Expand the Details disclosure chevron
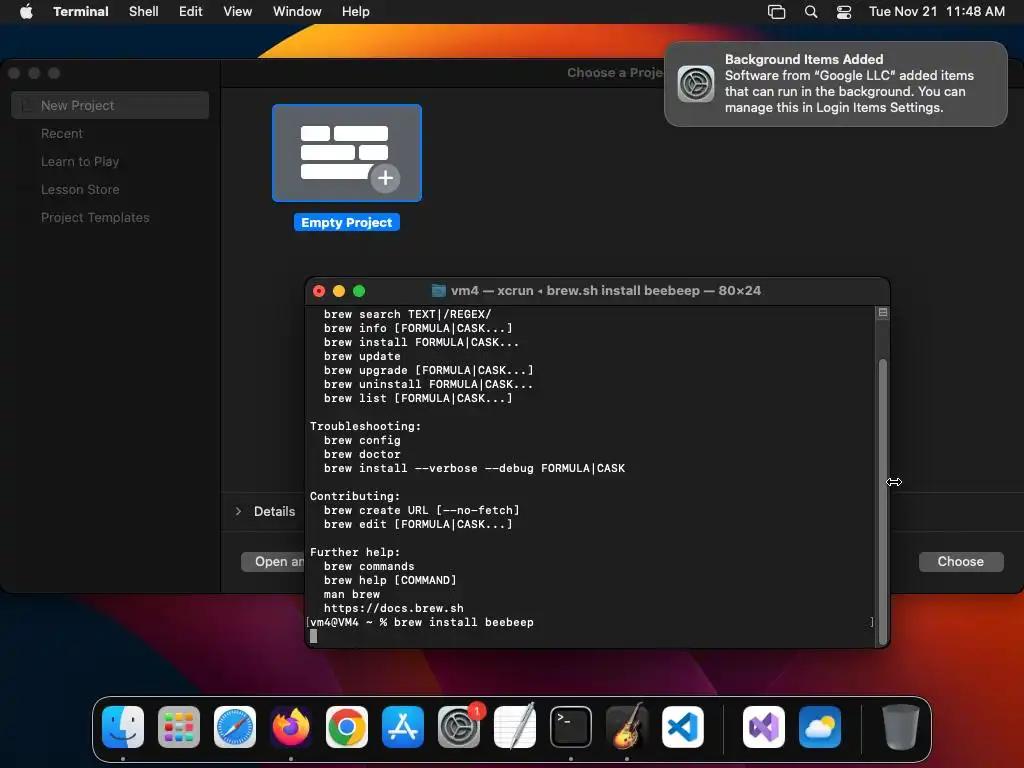This screenshot has width=1024, height=768. (x=238, y=511)
